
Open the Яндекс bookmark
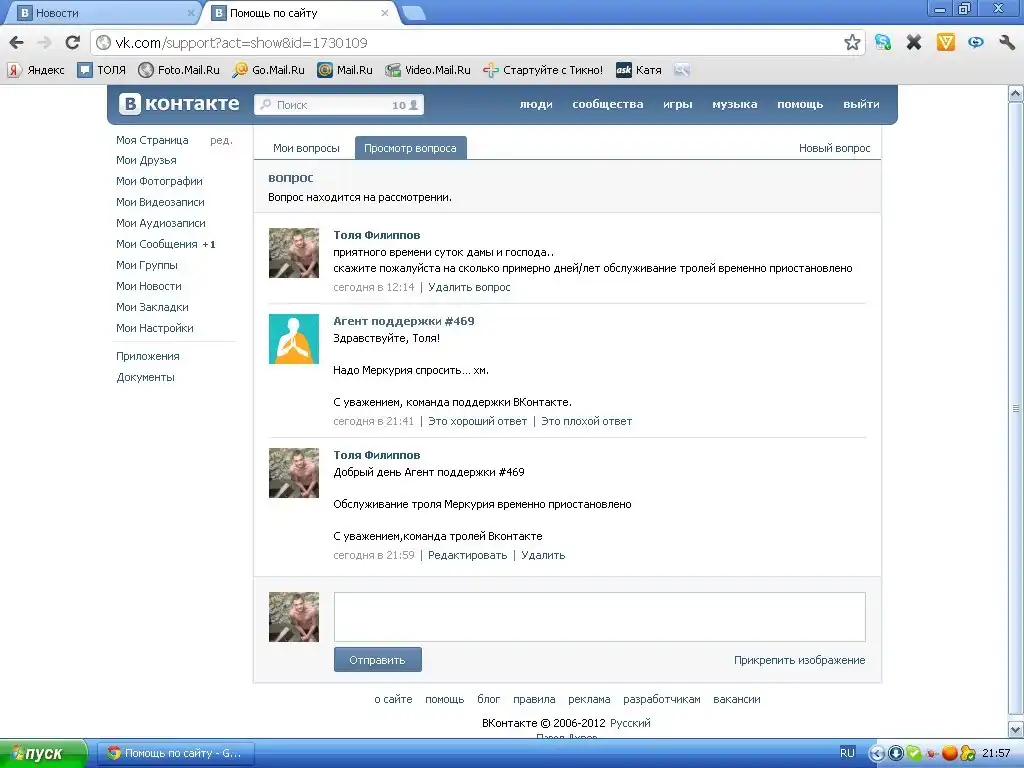click(36, 70)
